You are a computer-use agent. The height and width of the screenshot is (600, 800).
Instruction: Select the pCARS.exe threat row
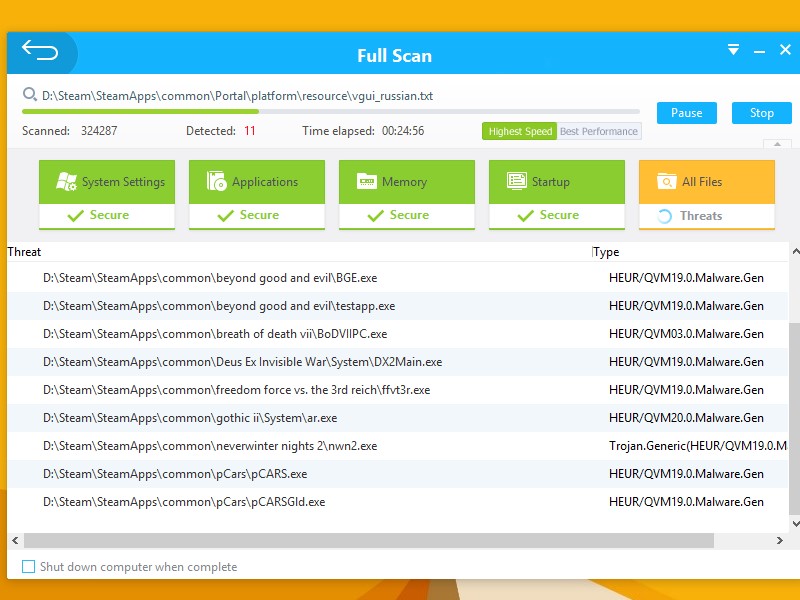(x=398, y=474)
